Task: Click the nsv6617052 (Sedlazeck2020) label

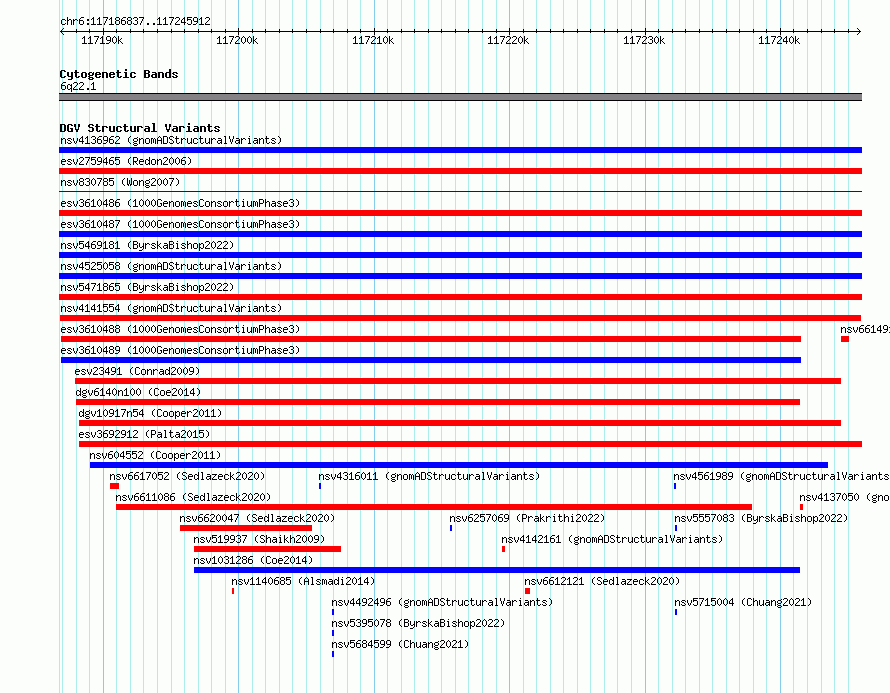Action: pos(187,476)
